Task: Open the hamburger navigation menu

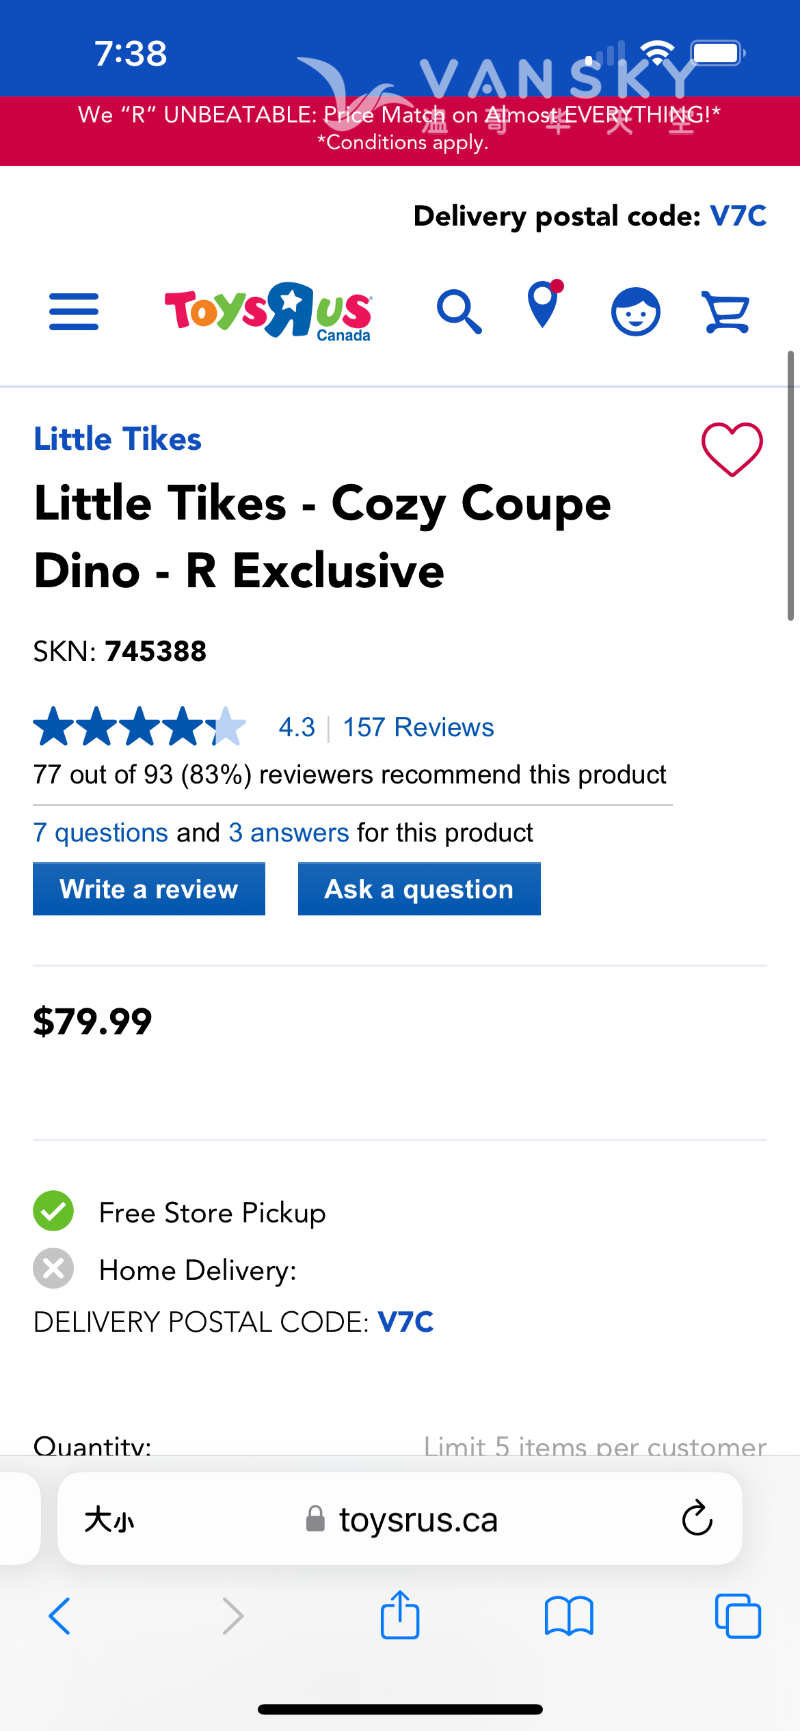Action: pyautogui.click(x=74, y=312)
